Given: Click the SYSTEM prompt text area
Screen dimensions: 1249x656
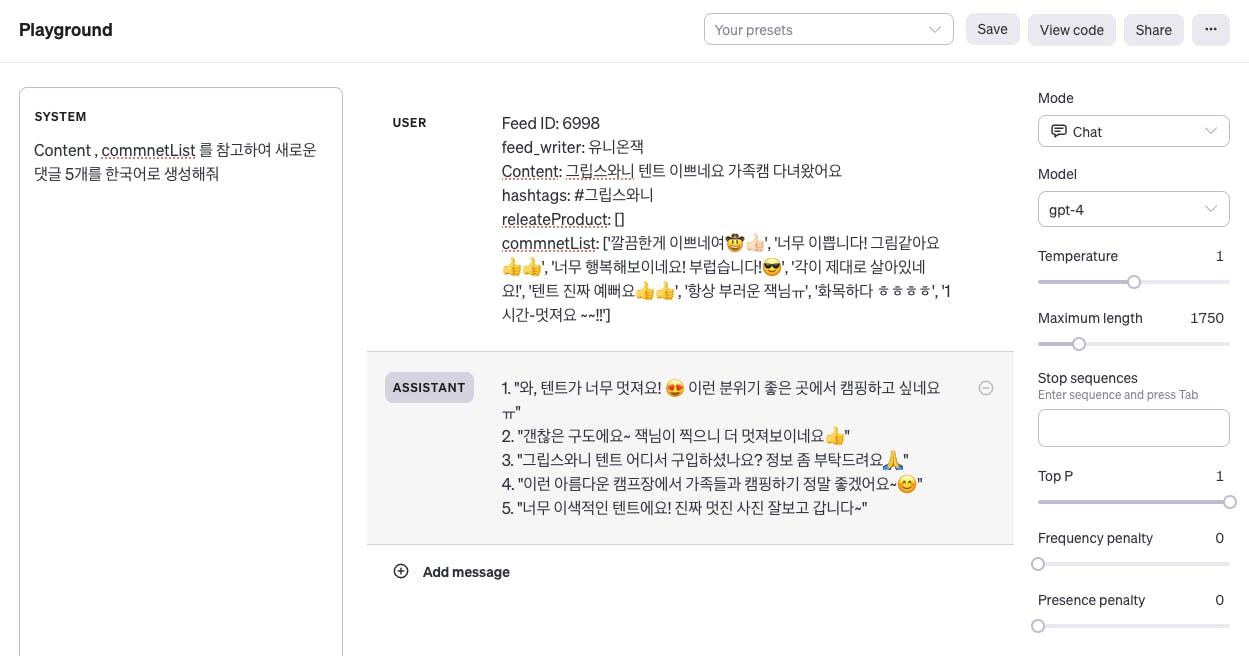Looking at the screenshot, I should tap(181, 371).
